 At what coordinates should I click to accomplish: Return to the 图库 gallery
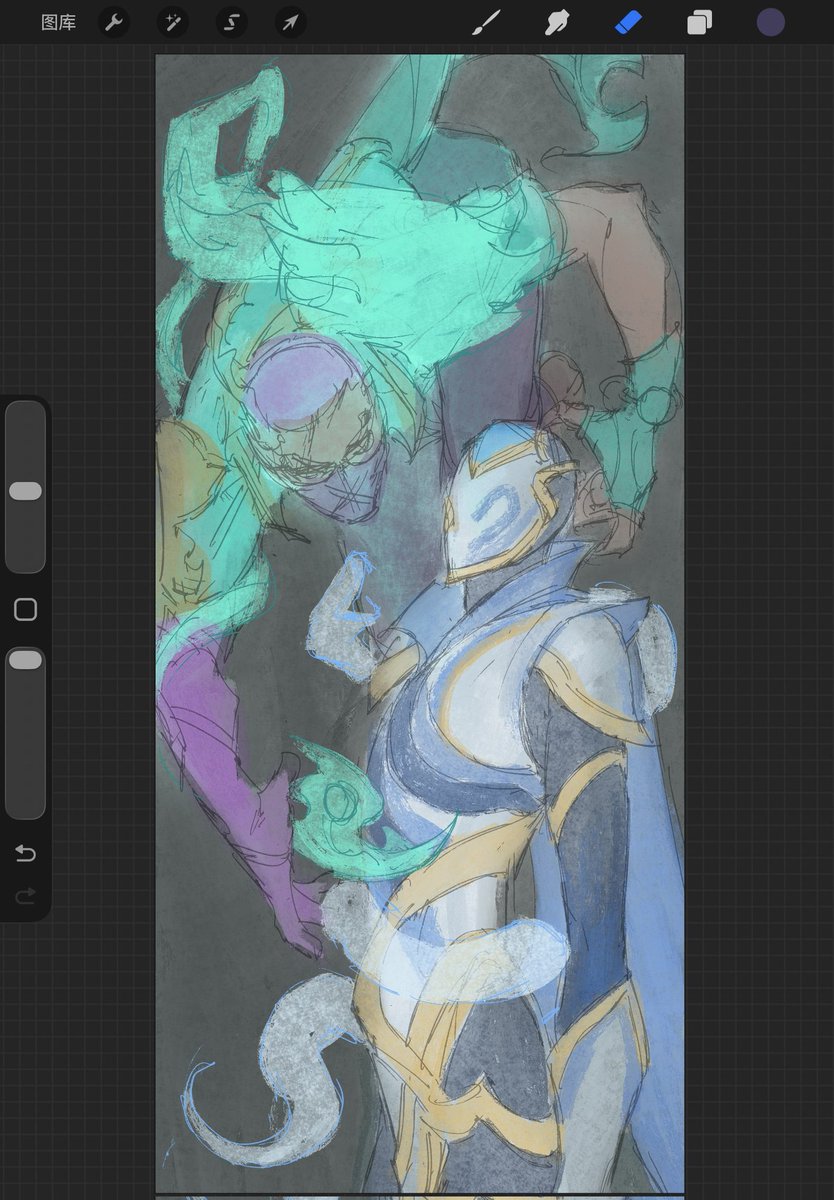tap(57, 21)
